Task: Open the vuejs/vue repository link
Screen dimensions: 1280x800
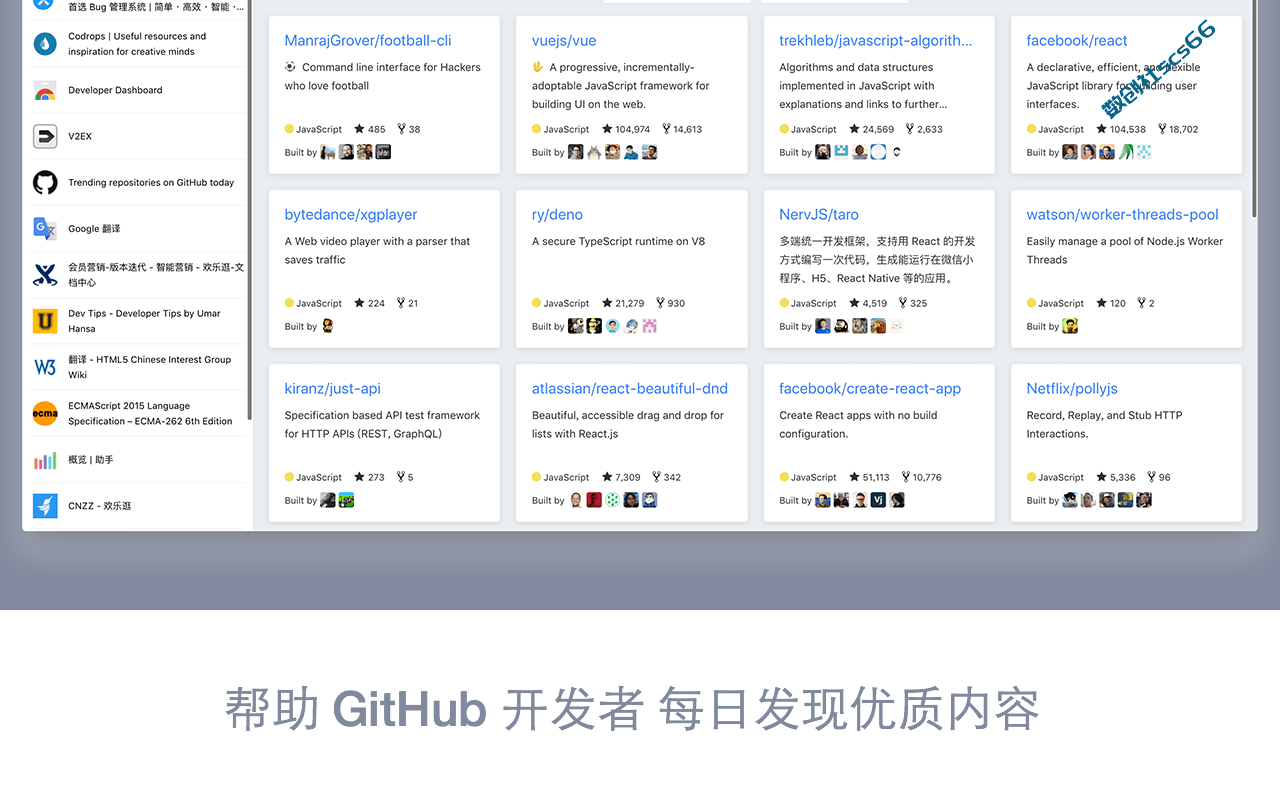Action: click(564, 41)
